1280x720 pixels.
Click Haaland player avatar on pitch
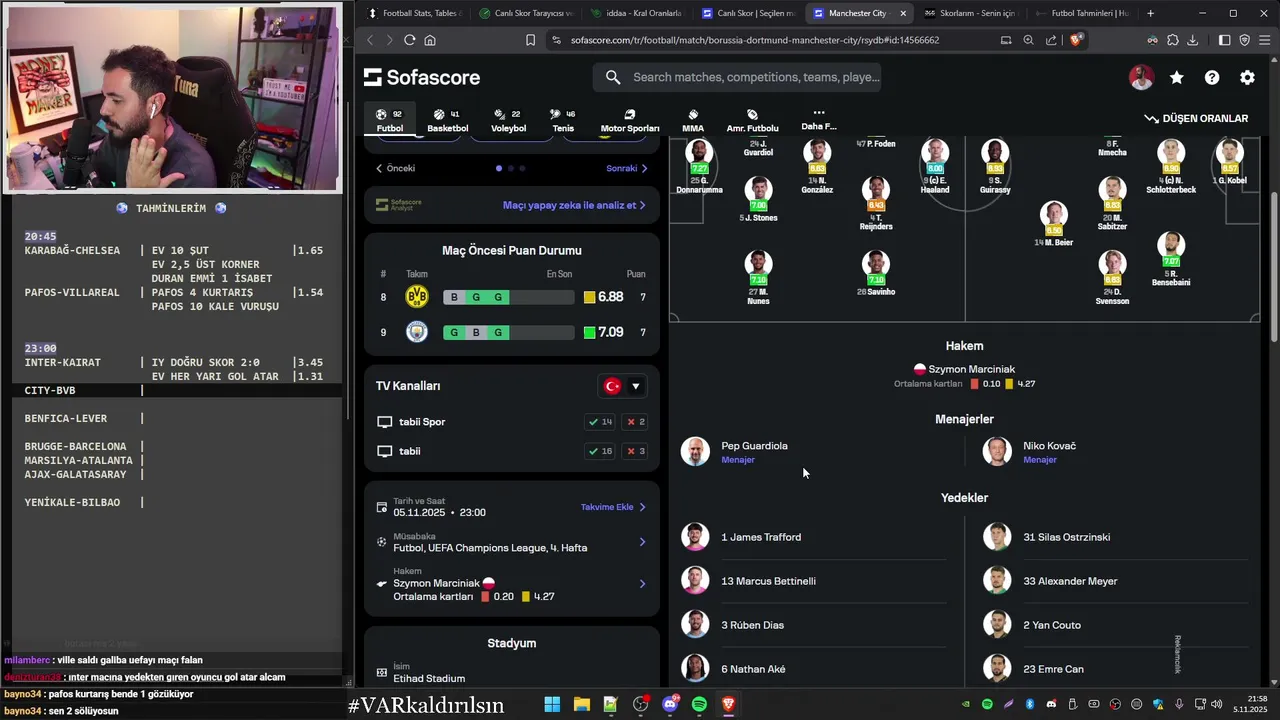[935, 153]
